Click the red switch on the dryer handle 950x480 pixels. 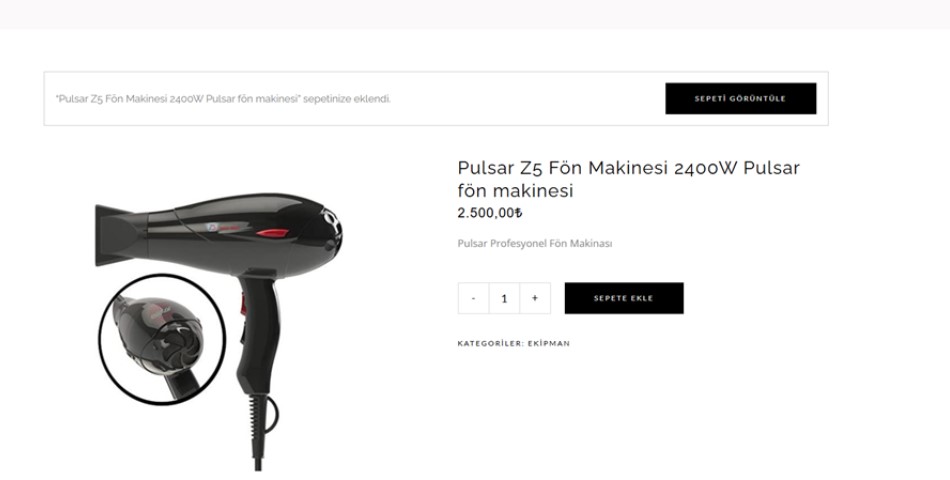(x=244, y=305)
